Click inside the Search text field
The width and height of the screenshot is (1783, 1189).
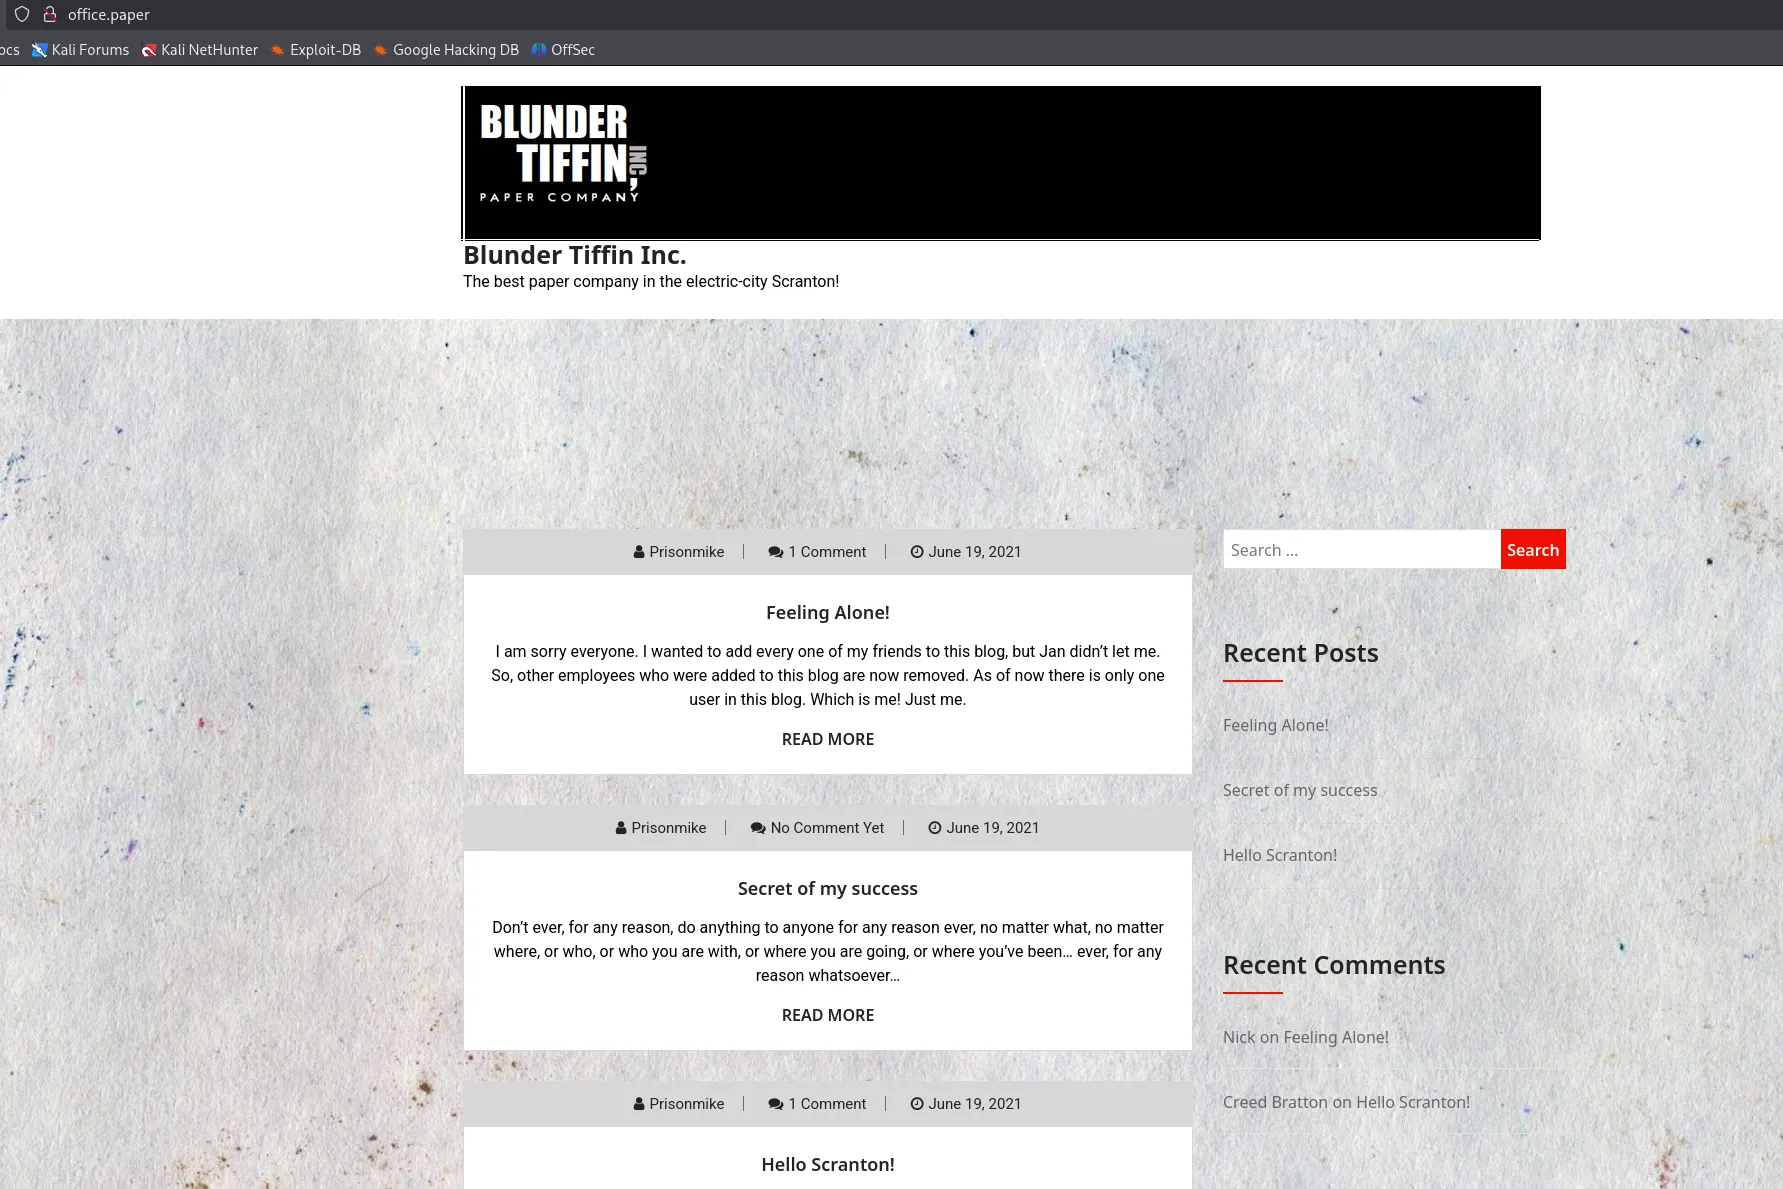[1361, 550]
